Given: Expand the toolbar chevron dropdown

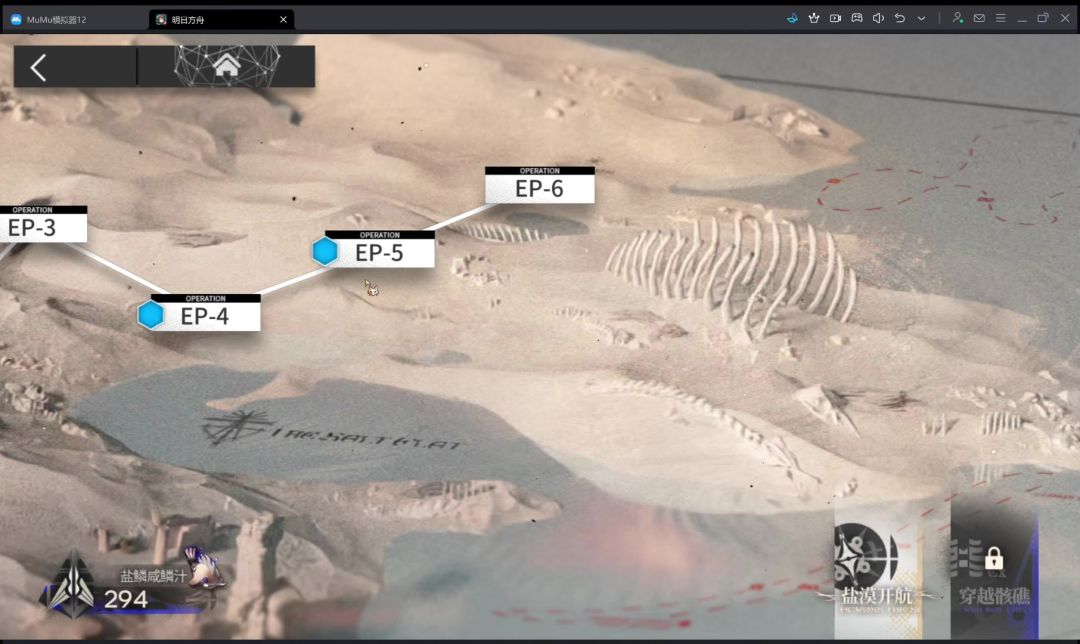Looking at the screenshot, I should [x=921, y=19].
